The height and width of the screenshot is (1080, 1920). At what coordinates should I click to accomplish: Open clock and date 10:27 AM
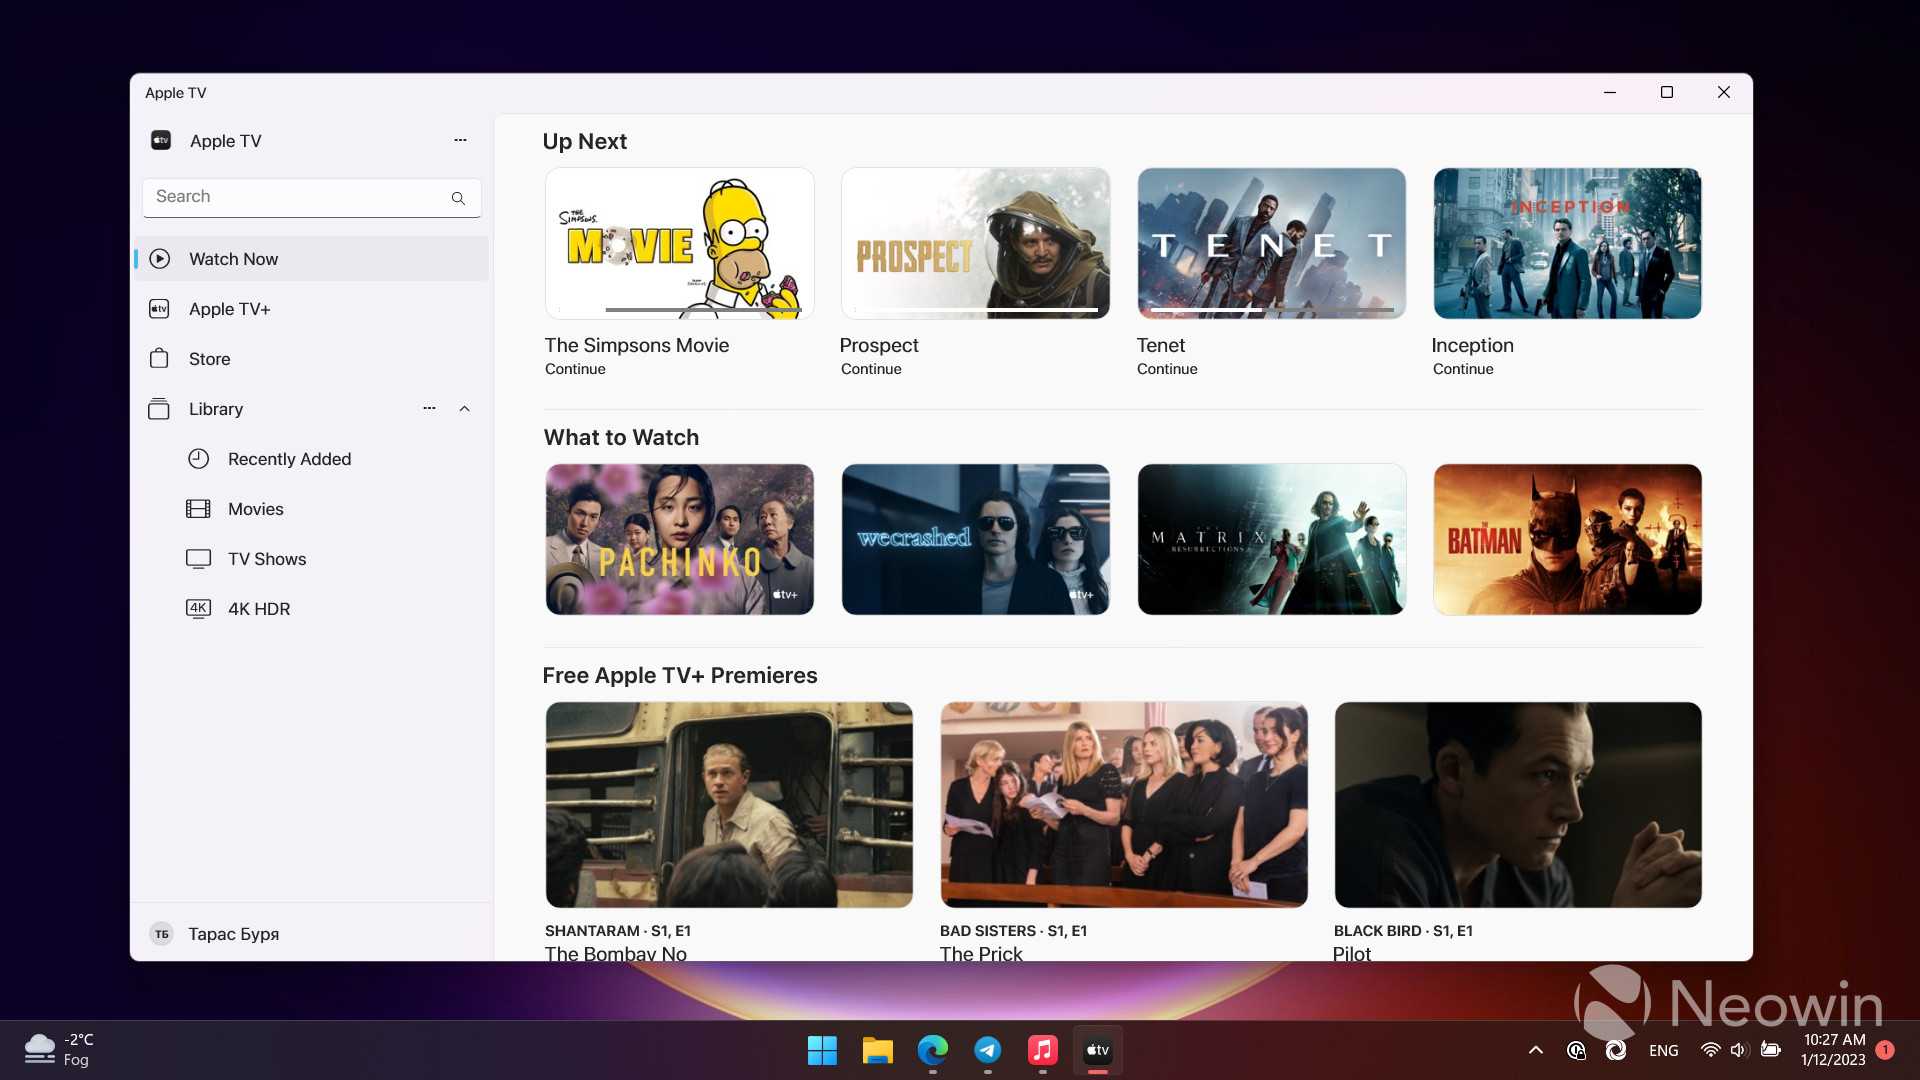tap(1833, 1050)
